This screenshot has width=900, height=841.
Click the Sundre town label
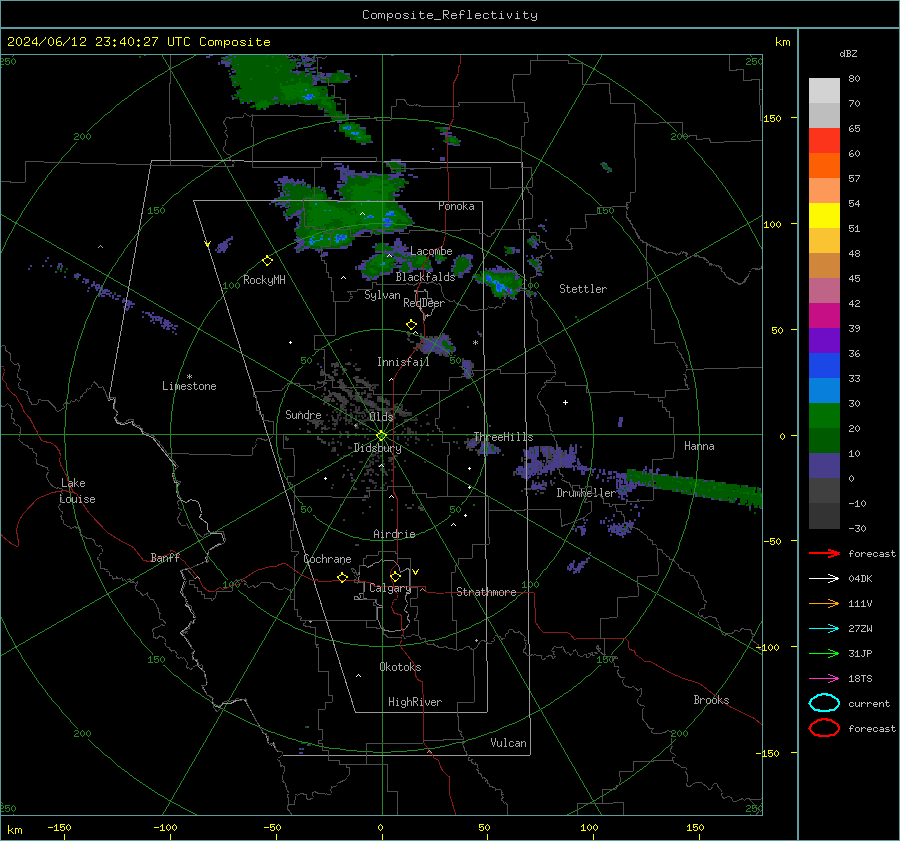(303, 414)
